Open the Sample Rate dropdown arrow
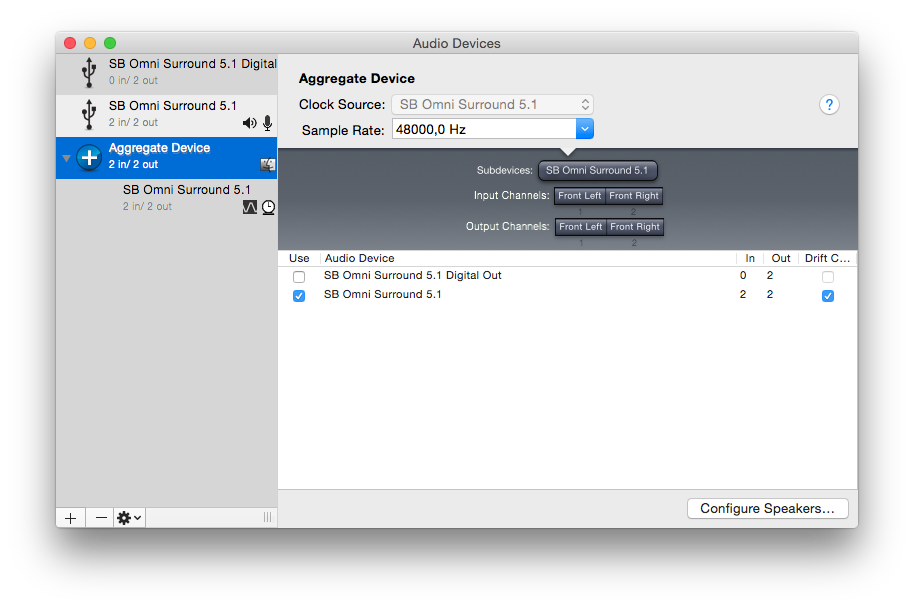This screenshot has width=914, height=608. click(x=585, y=129)
